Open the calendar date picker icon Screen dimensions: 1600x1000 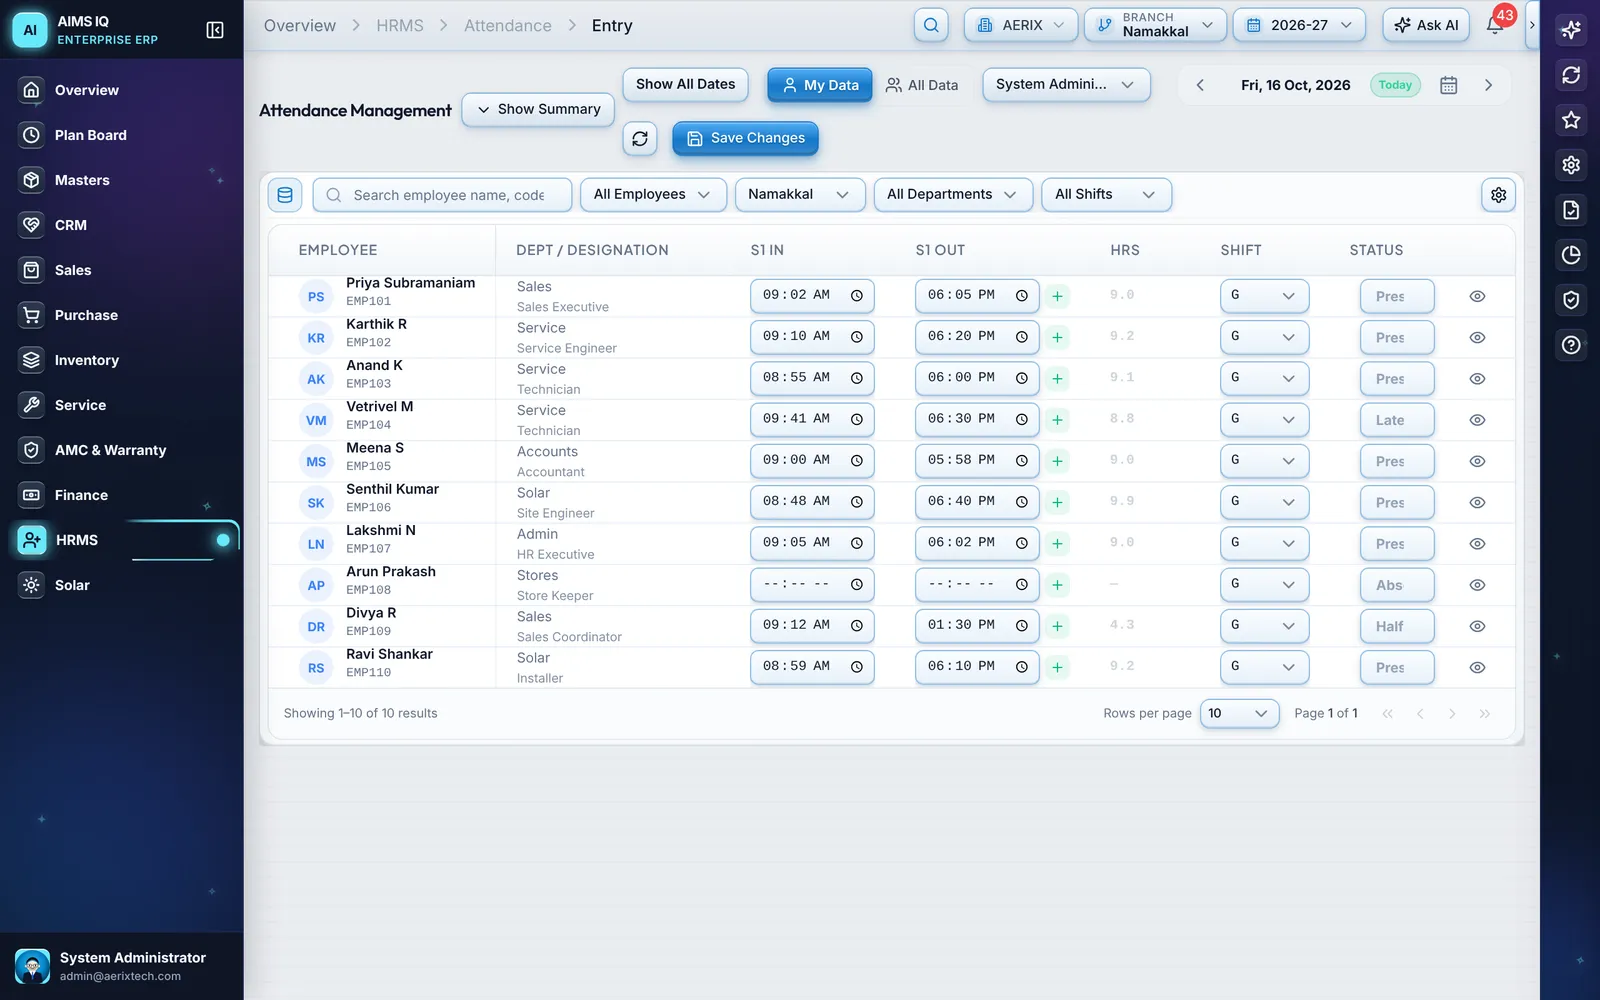click(x=1448, y=85)
